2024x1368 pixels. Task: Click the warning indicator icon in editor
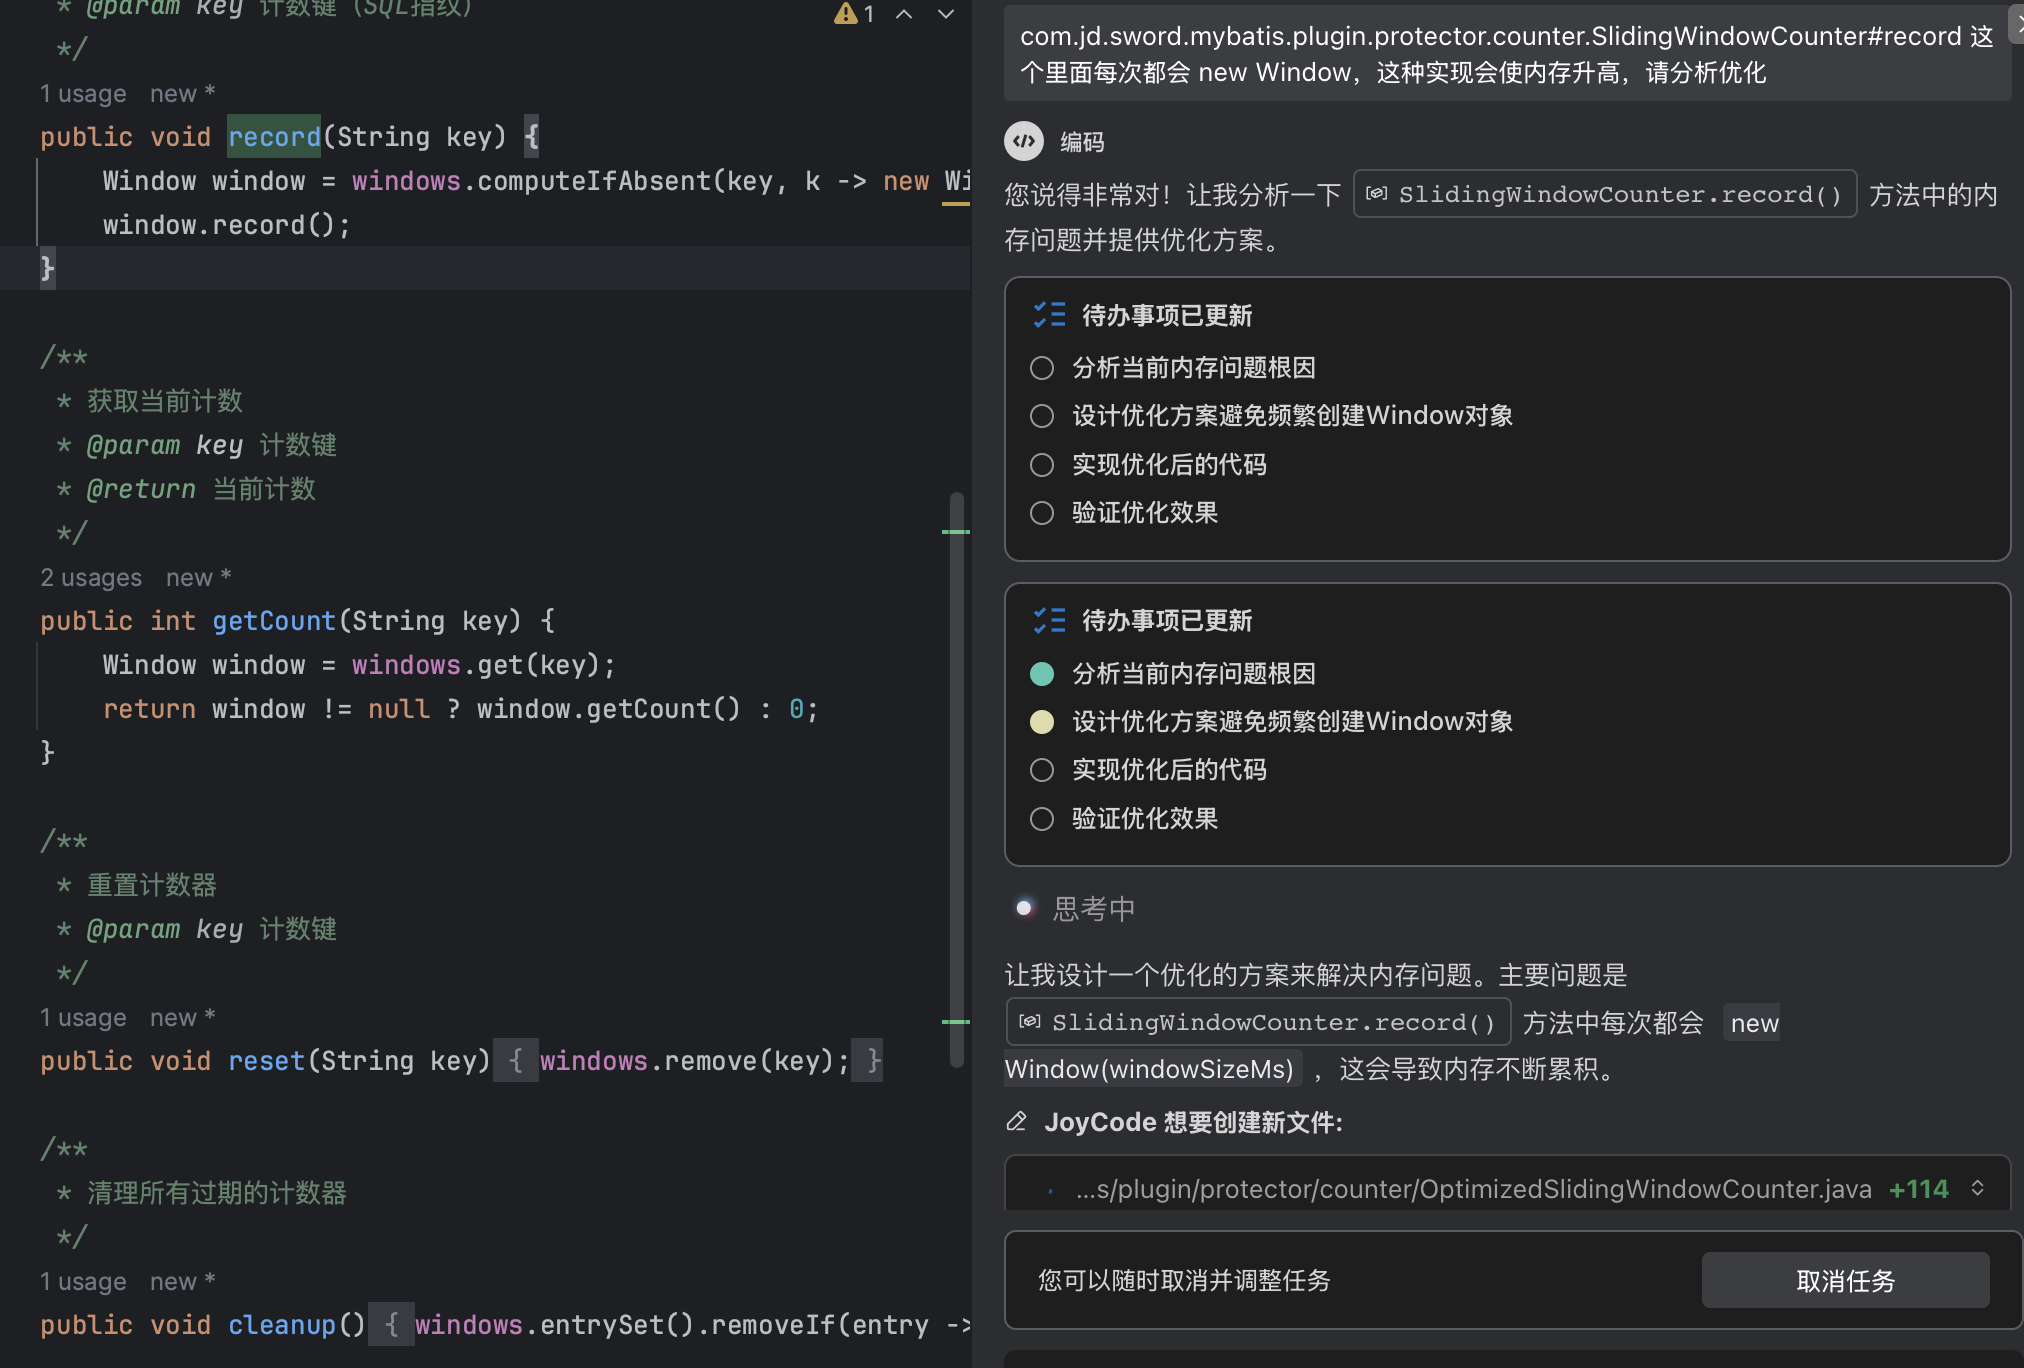coord(846,13)
